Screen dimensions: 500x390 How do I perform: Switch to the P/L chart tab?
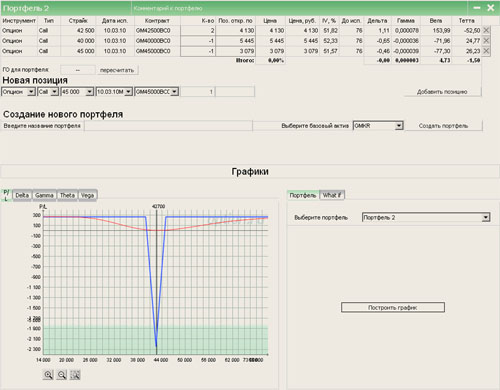point(6,195)
